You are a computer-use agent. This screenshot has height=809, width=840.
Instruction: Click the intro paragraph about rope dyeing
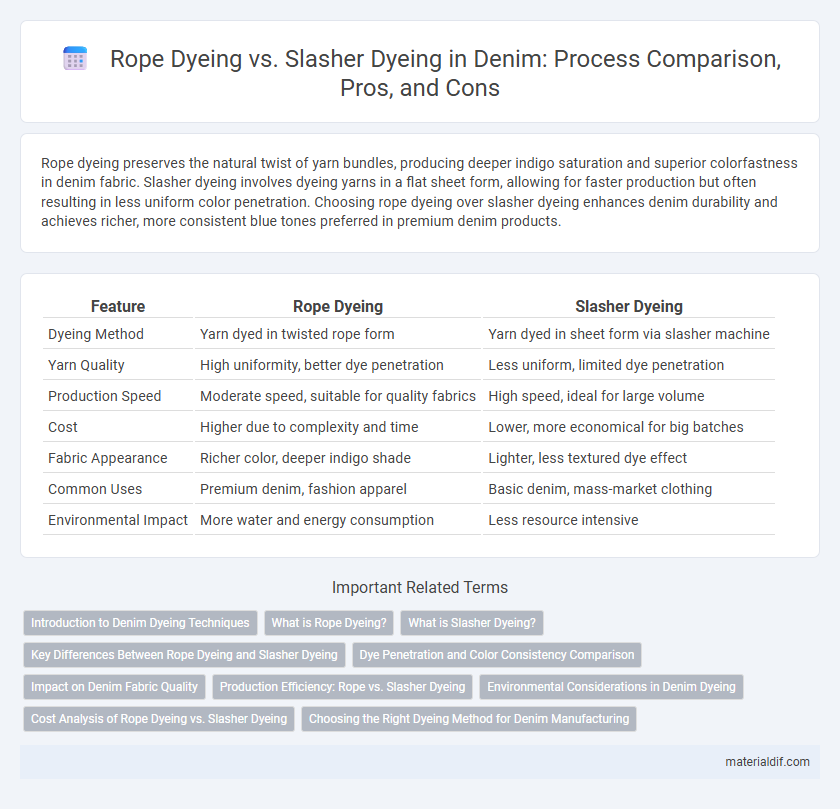tap(419, 192)
